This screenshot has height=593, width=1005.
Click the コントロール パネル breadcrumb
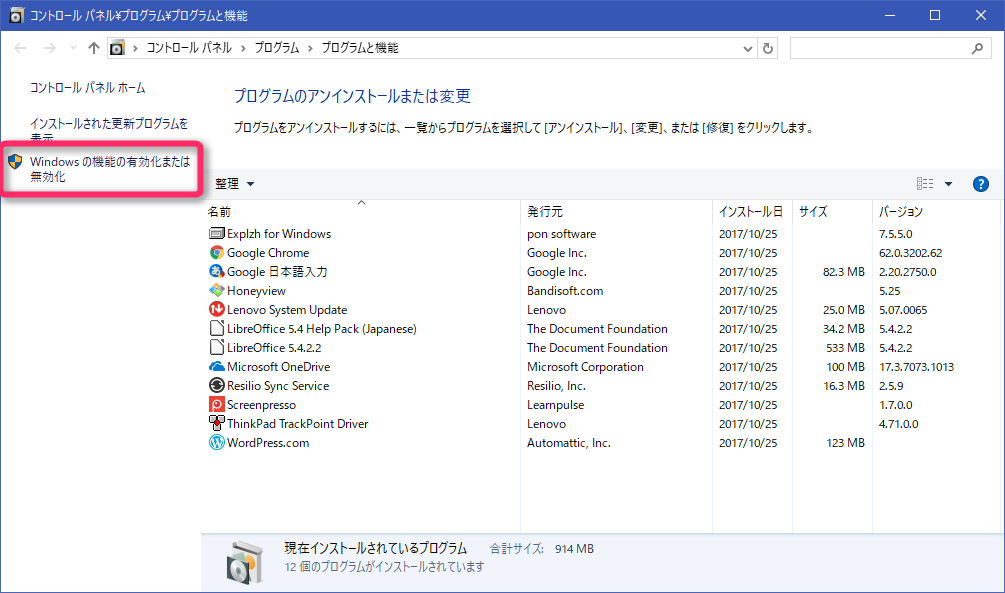point(189,48)
